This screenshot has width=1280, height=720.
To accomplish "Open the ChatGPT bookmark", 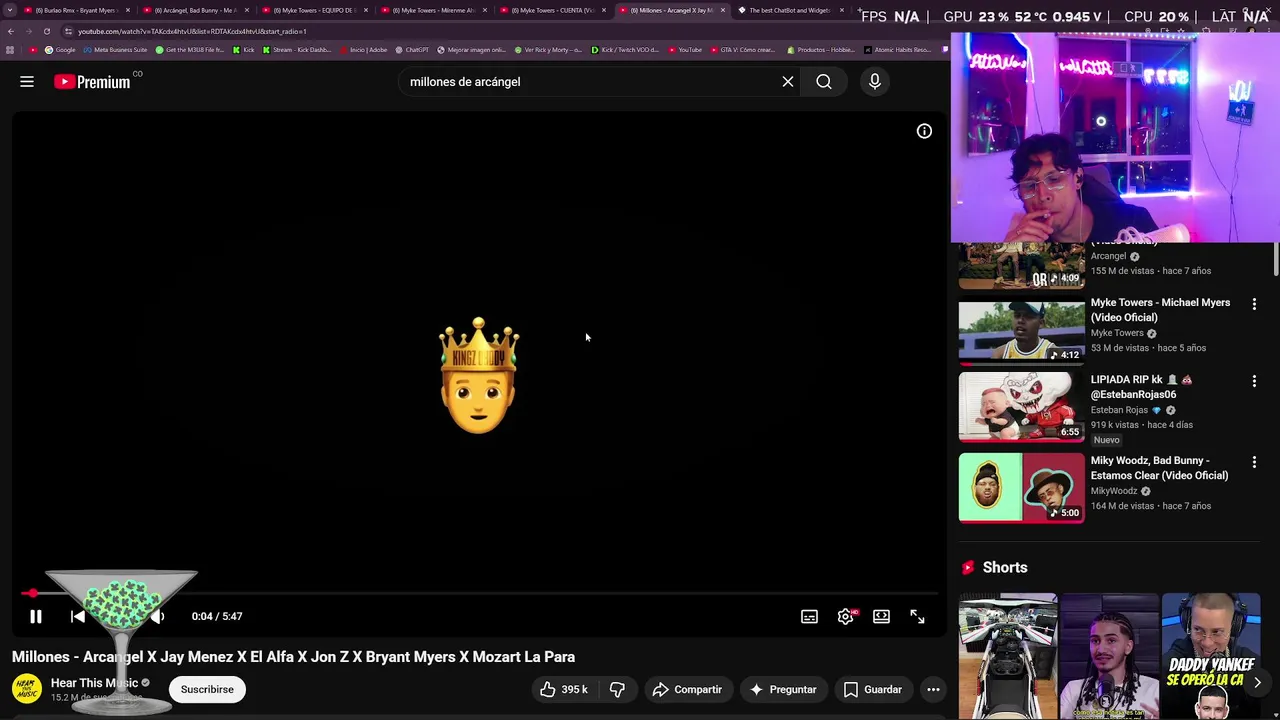I will click(412, 50).
